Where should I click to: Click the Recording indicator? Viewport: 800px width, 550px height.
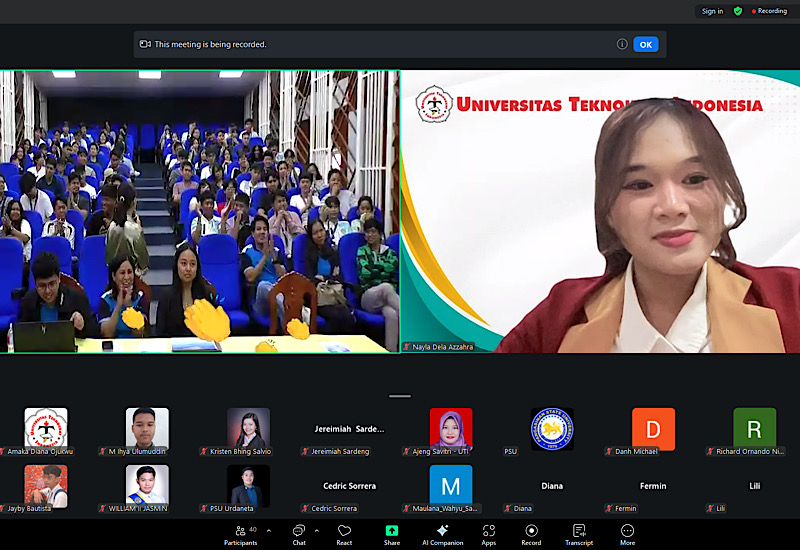[x=769, y=11]
